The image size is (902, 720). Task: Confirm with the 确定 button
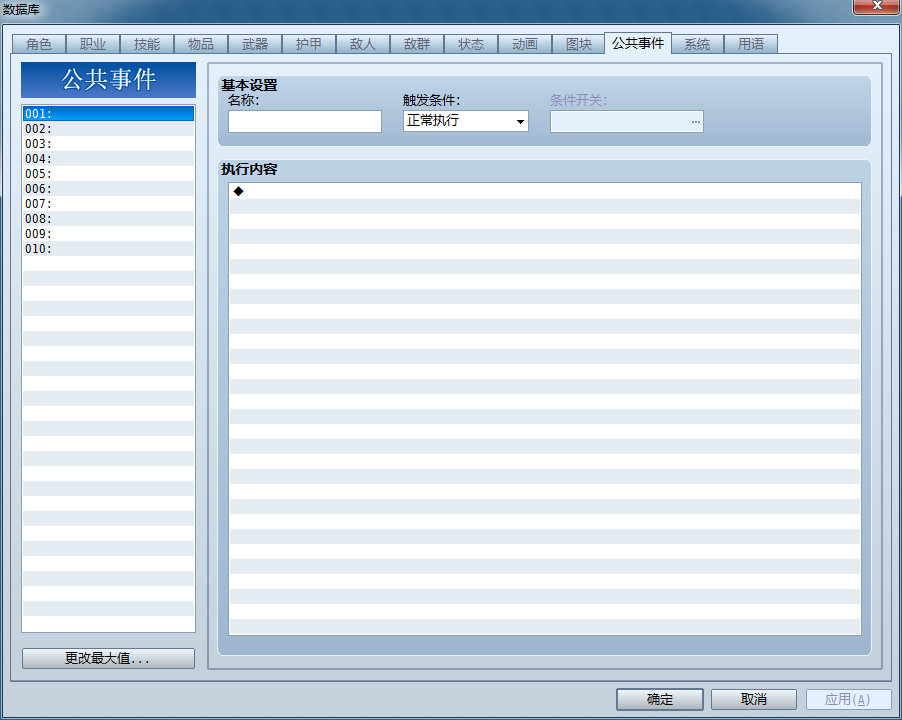[660, 699]
